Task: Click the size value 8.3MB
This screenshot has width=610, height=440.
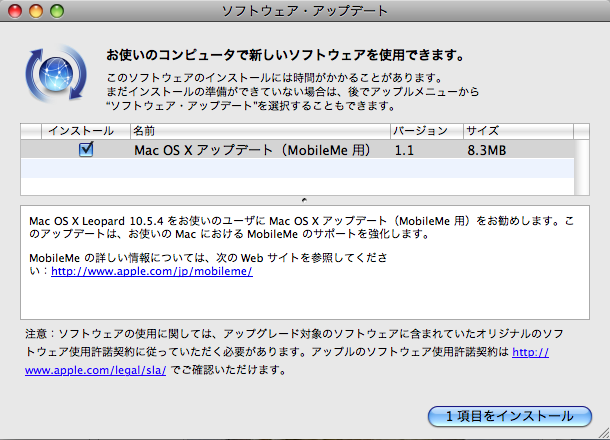Action: coord(487,150)
